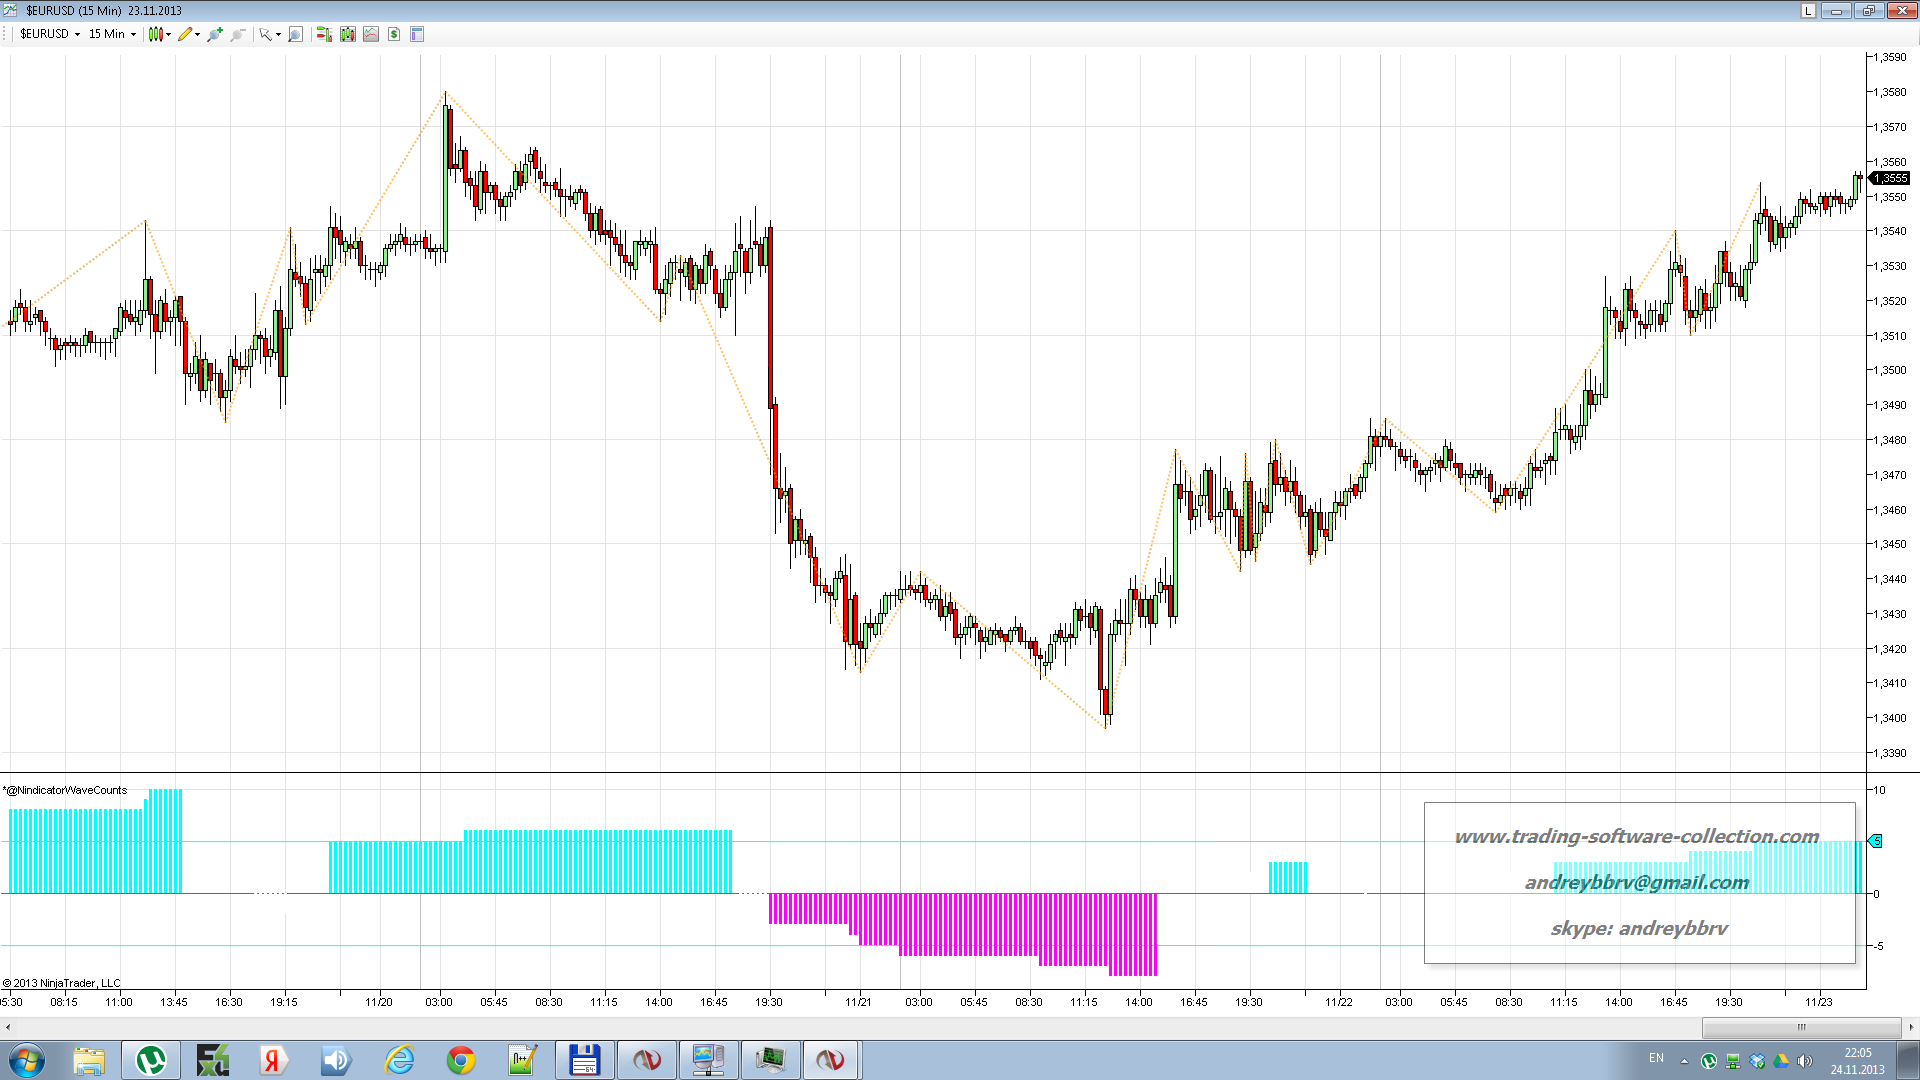Select the arrow cursor pointer tool
Viewport: 1920px width, 1080px height.
(267, 34)
